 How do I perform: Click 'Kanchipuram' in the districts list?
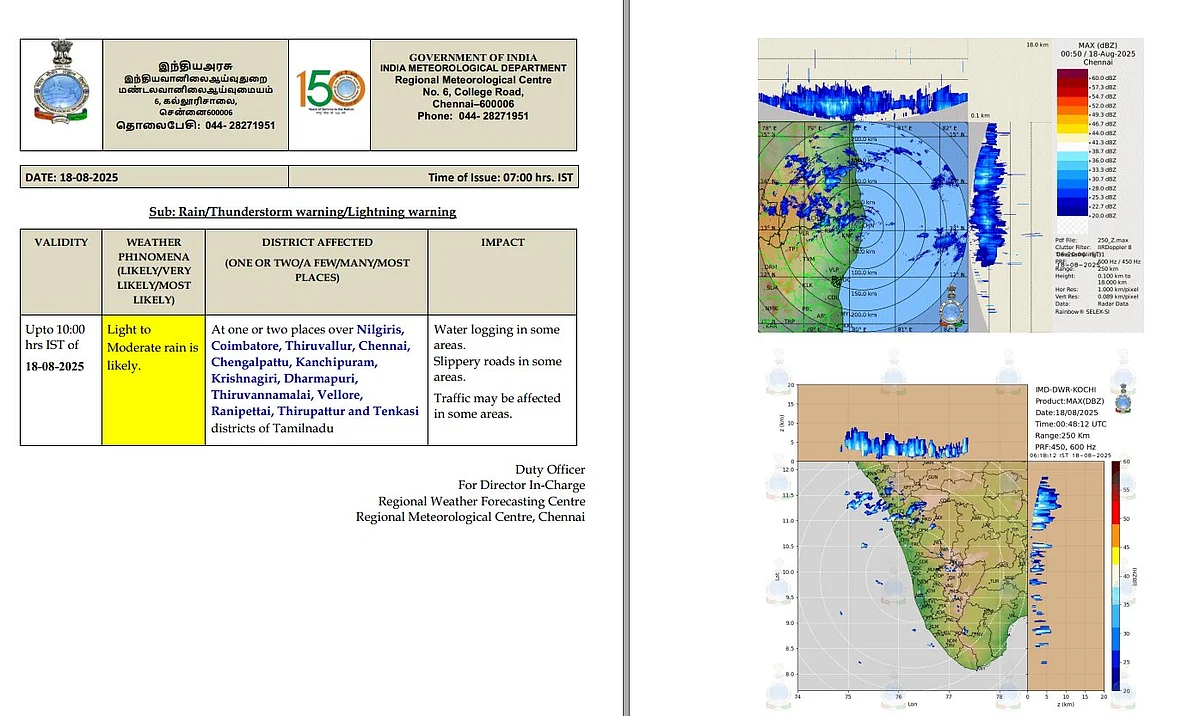[x=337, y=362]
